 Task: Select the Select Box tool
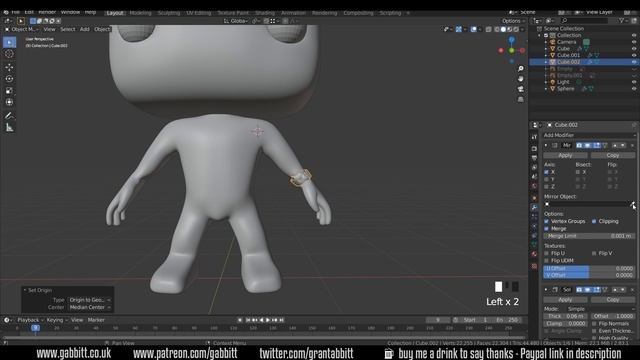(x=9, y=42)
